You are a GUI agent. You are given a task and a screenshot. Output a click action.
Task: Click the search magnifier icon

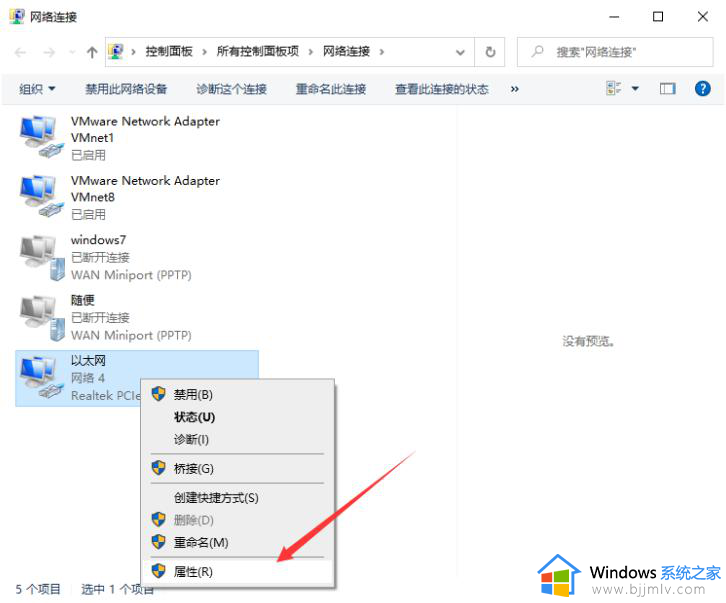537,51
